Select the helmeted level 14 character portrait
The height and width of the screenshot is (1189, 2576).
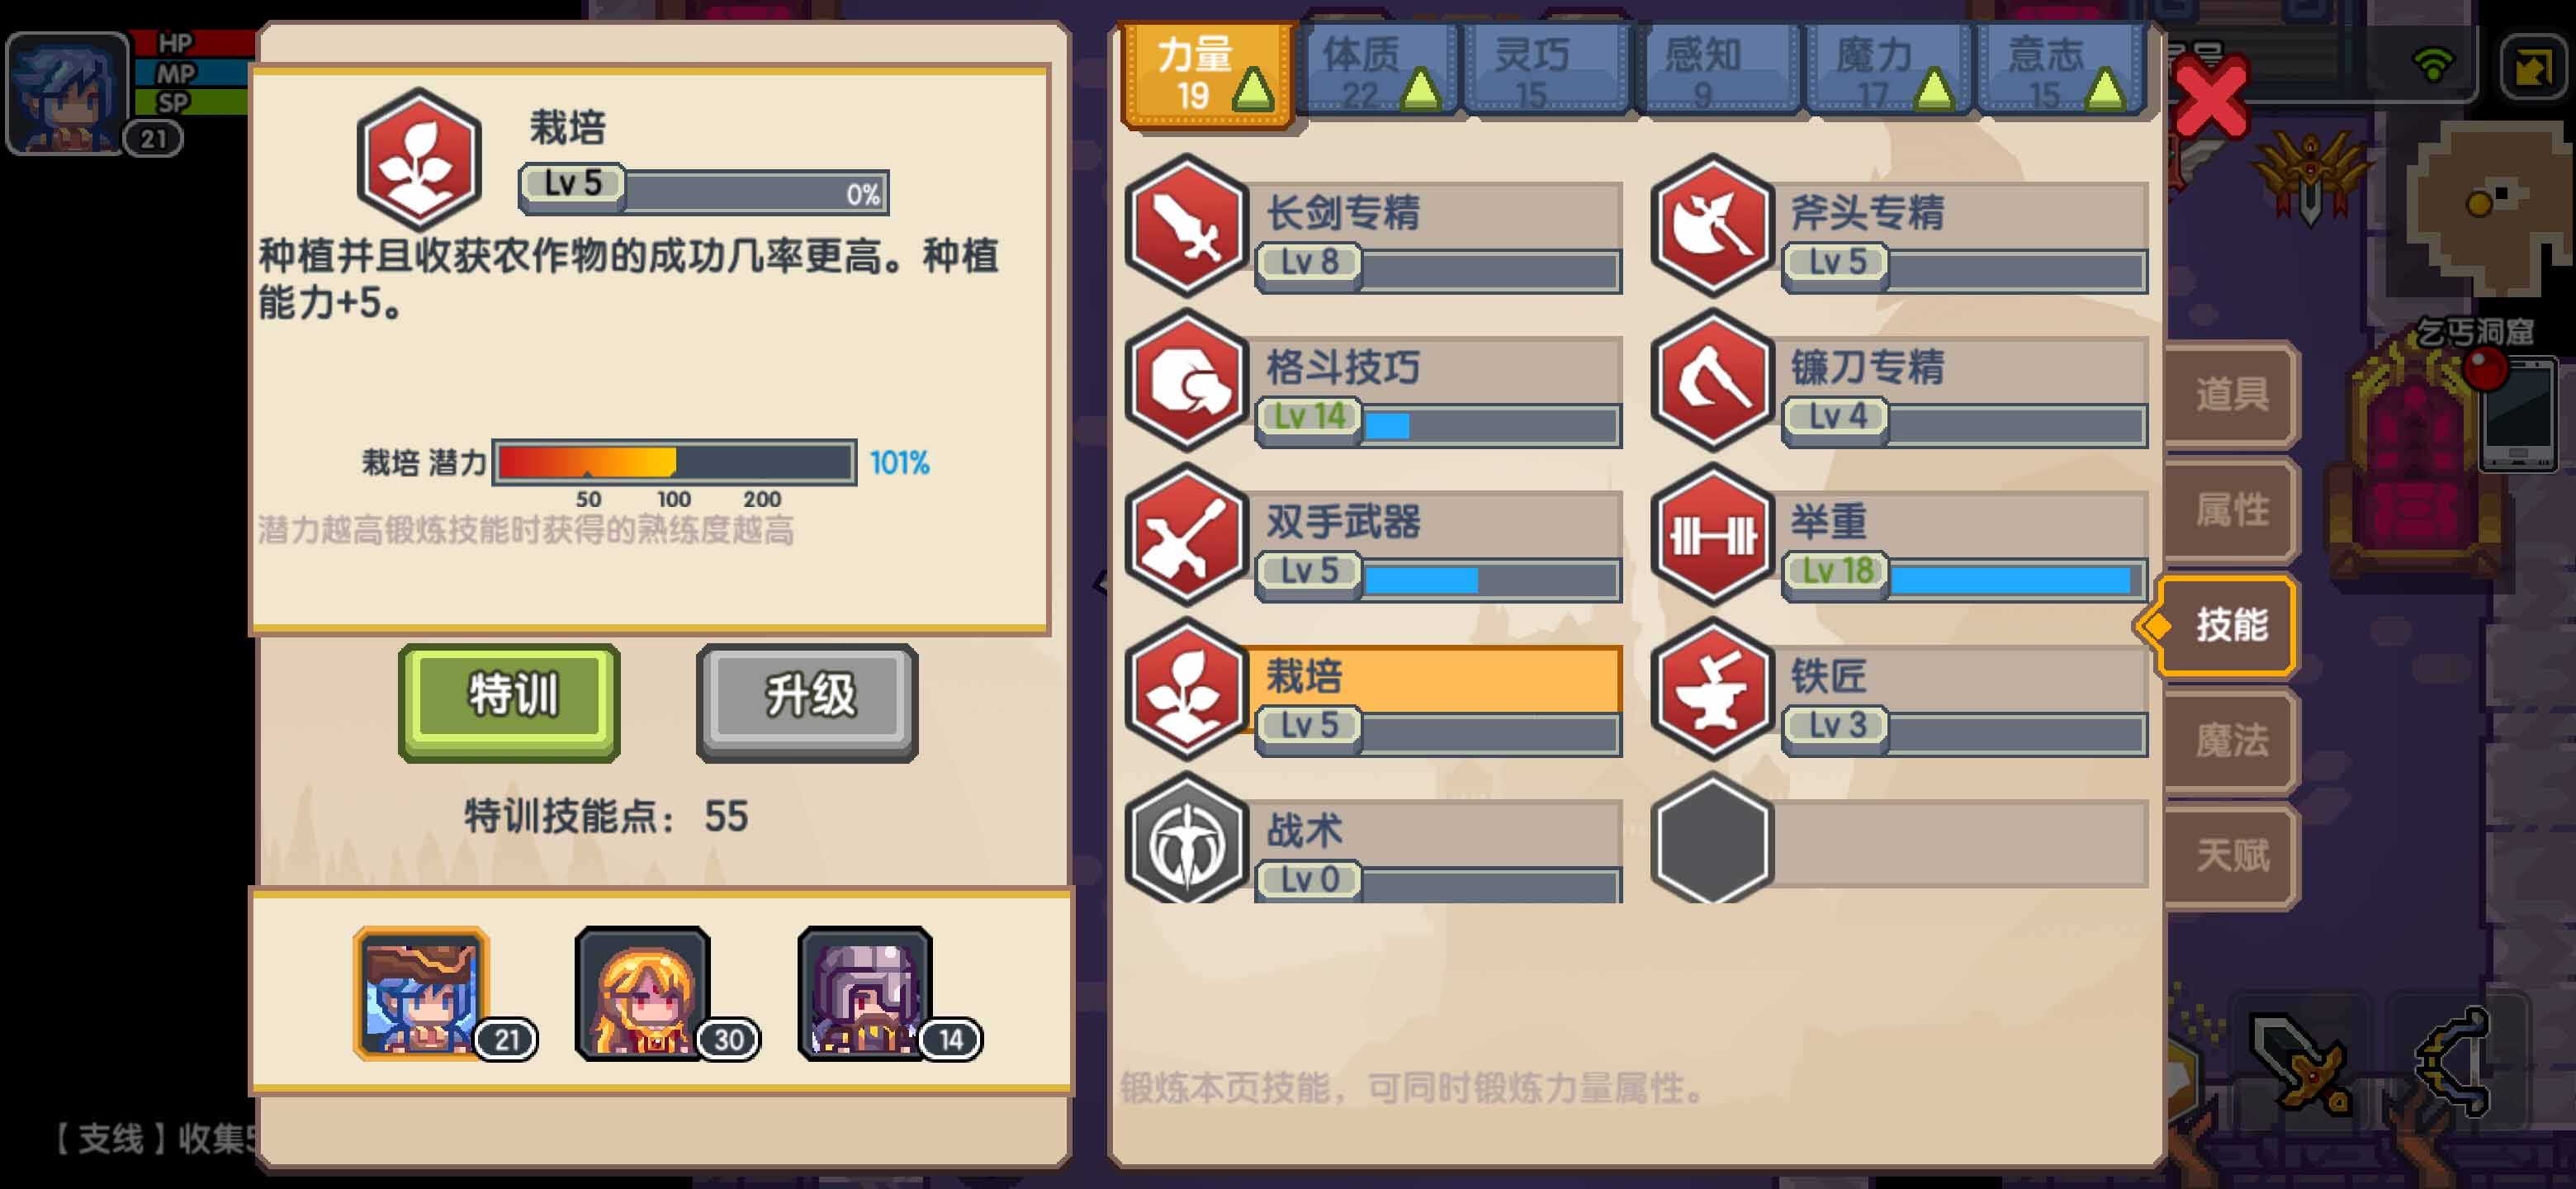866,992
